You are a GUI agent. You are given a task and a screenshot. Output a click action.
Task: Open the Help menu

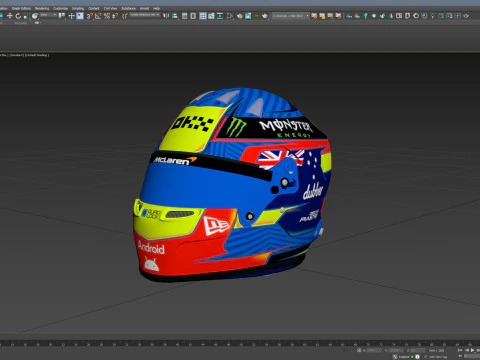pyautogui.click(x=157, y=8)
